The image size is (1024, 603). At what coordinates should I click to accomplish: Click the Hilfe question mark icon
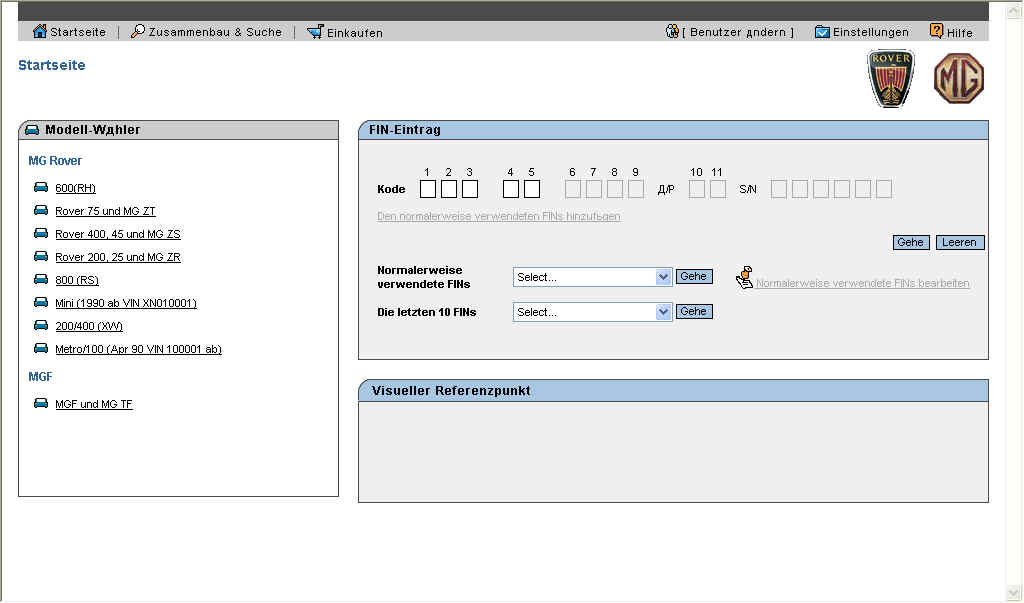936,31
